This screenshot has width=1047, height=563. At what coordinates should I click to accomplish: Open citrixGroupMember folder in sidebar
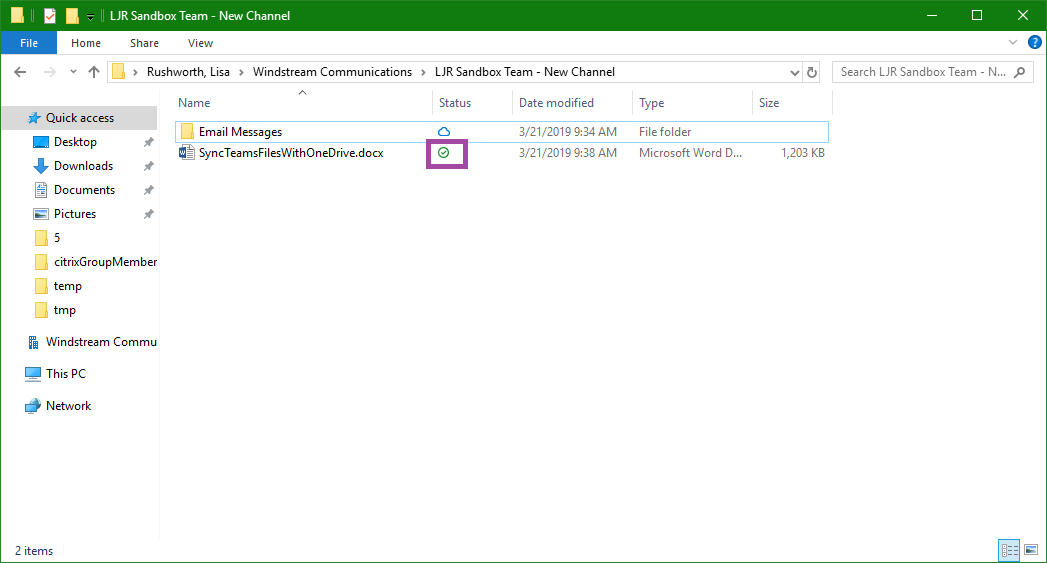(x=106, y=262)
